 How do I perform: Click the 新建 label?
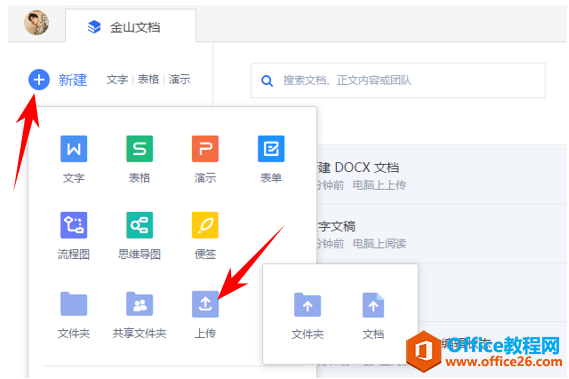tap(73, 80)
